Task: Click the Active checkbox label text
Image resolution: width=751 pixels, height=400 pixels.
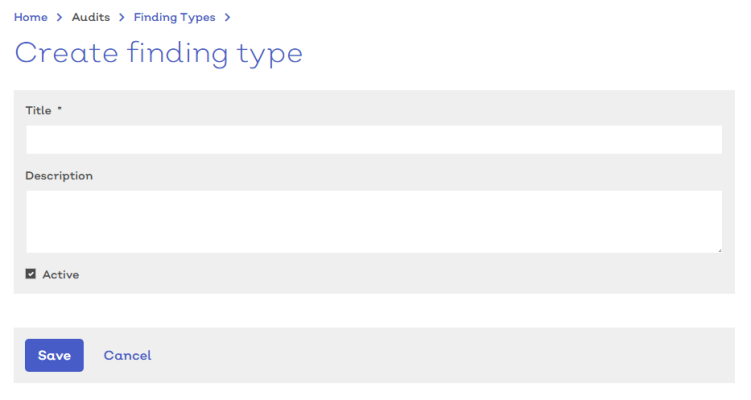Action: point(61,274)
